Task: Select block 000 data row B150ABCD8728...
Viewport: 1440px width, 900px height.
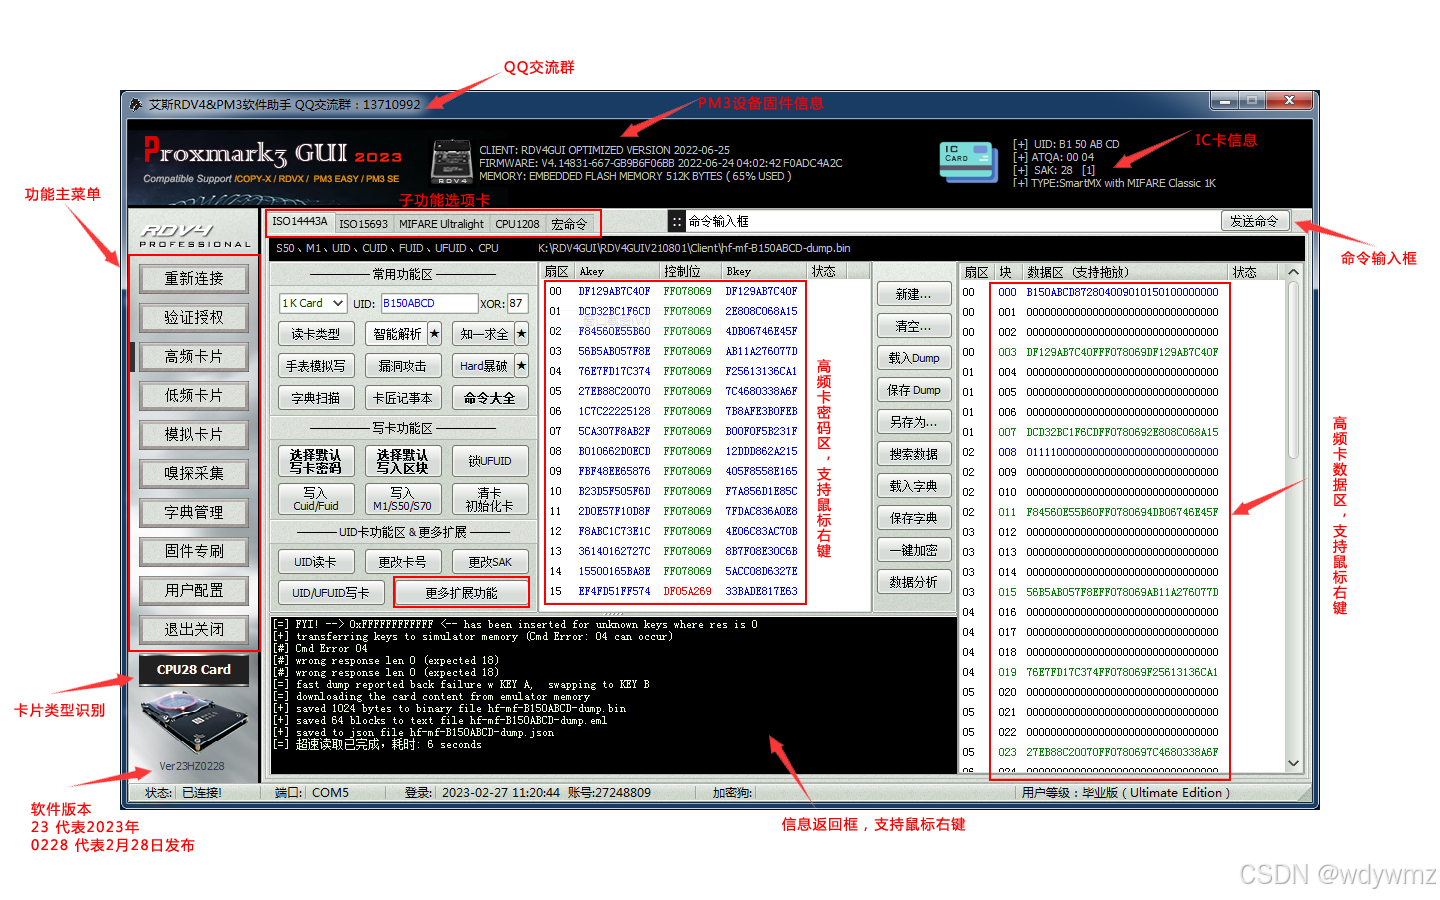Action: click(1122, 292)
